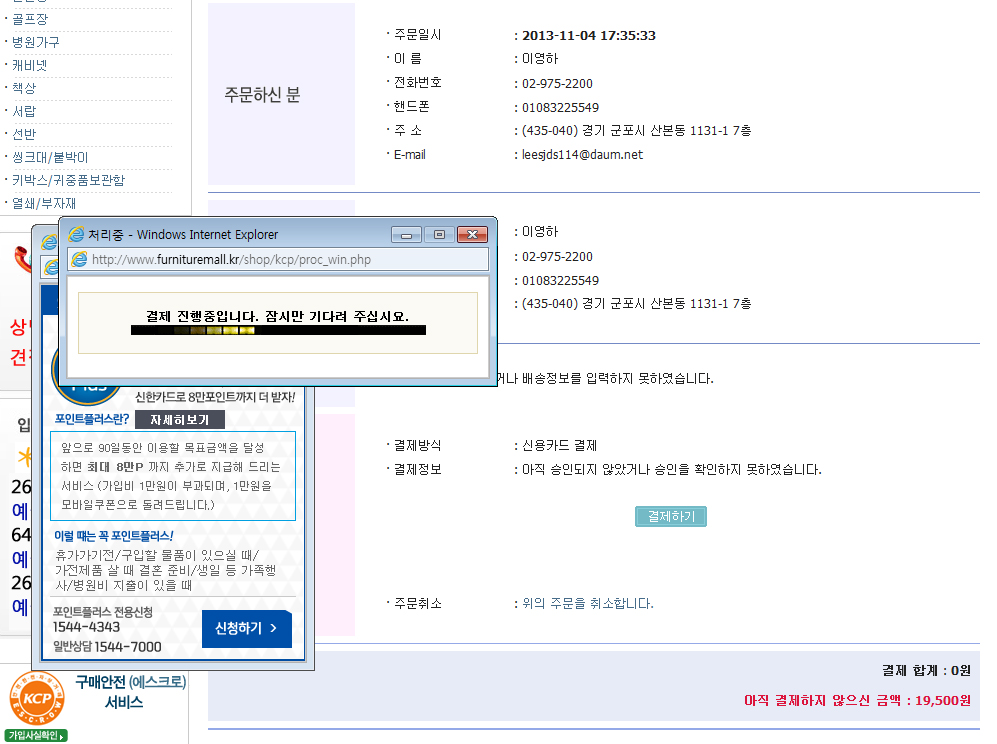Click the IE icon in 처리중 title bar
This screenshot has width=997, height=744.
[76, 234]
